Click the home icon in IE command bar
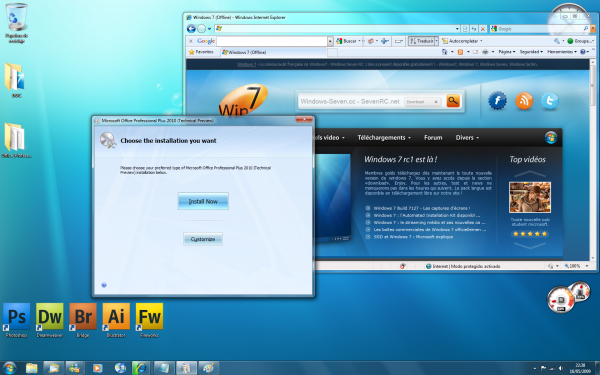This screenshot has width=600, height=375. [445, 52]
